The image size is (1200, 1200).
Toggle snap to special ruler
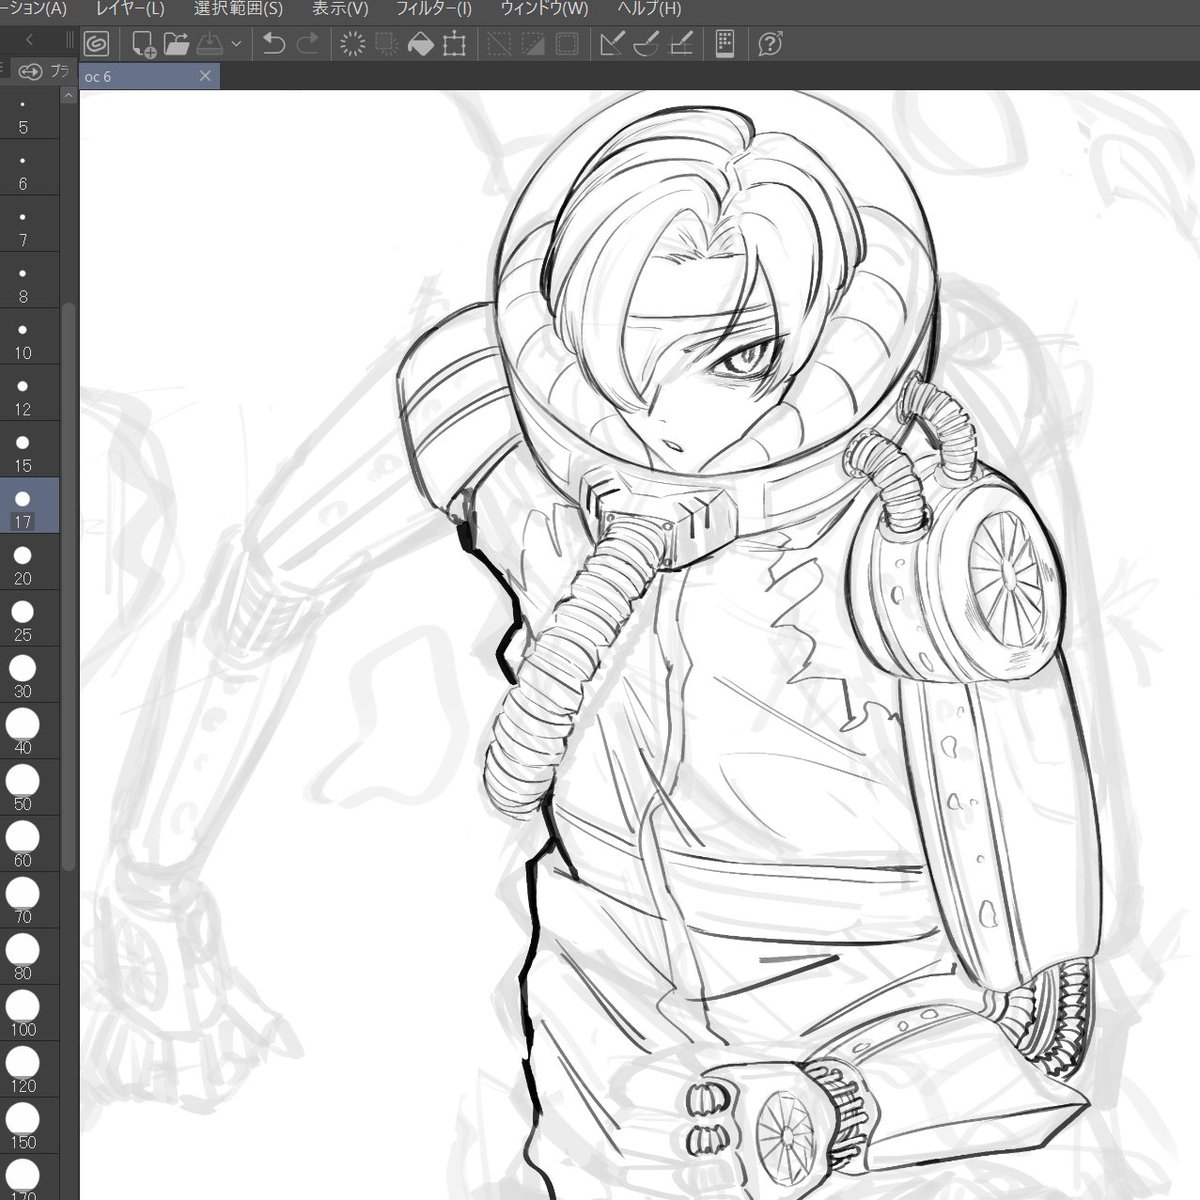click(x=646, y=44)
